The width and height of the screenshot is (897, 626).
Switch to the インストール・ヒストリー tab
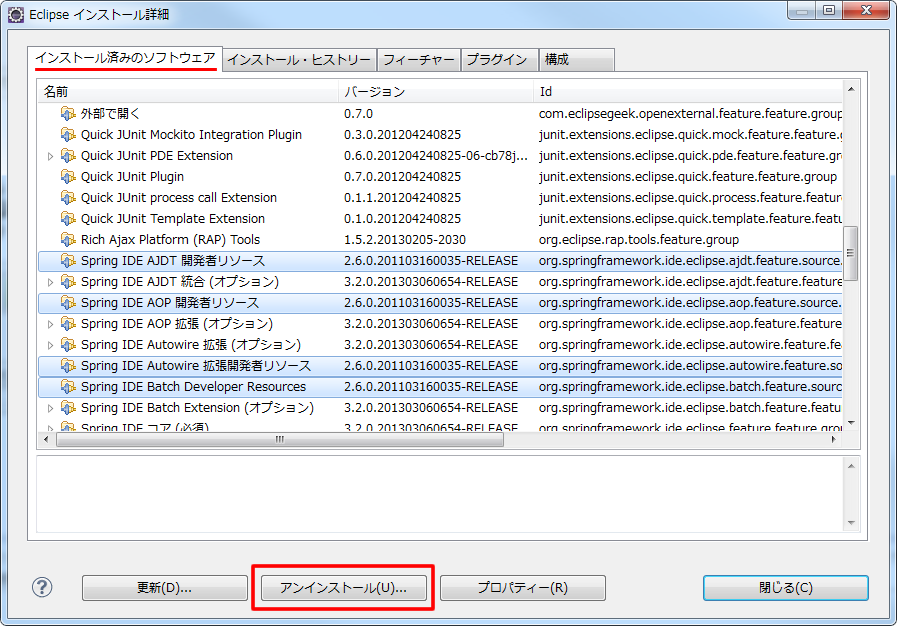tap(299, 60)
